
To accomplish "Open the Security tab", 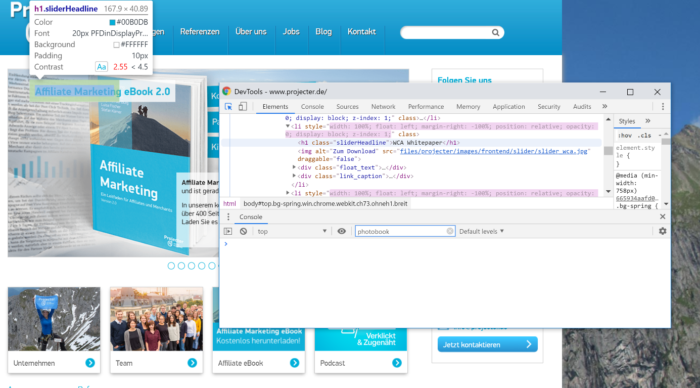I will [549, 107].
